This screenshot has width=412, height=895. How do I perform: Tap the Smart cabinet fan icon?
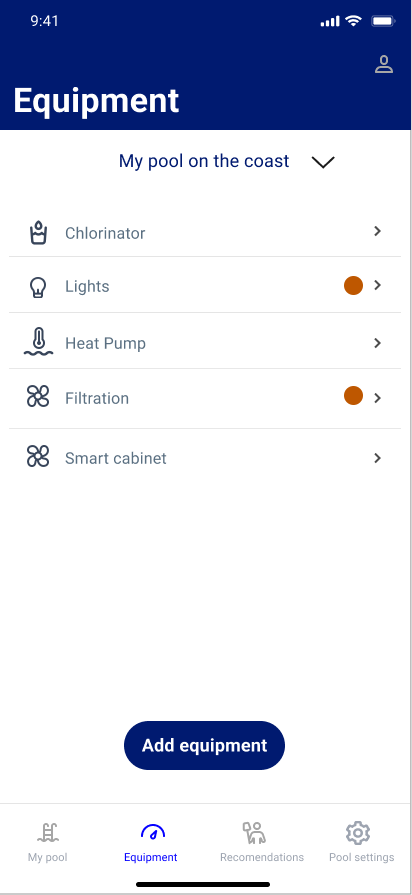[38, 457]
